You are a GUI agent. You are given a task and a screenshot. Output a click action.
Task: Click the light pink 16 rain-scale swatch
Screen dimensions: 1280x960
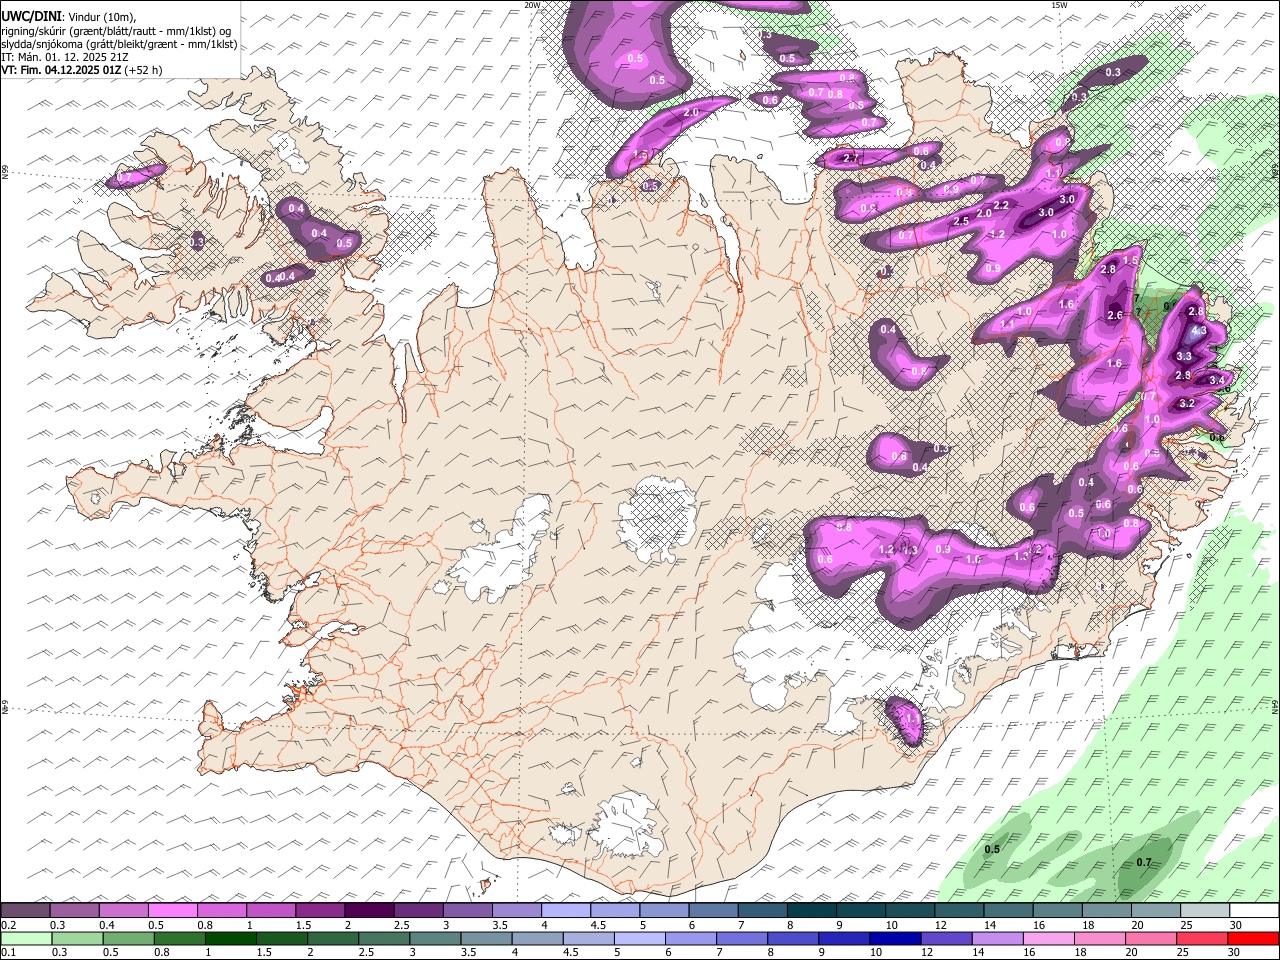pos(1048,939)
